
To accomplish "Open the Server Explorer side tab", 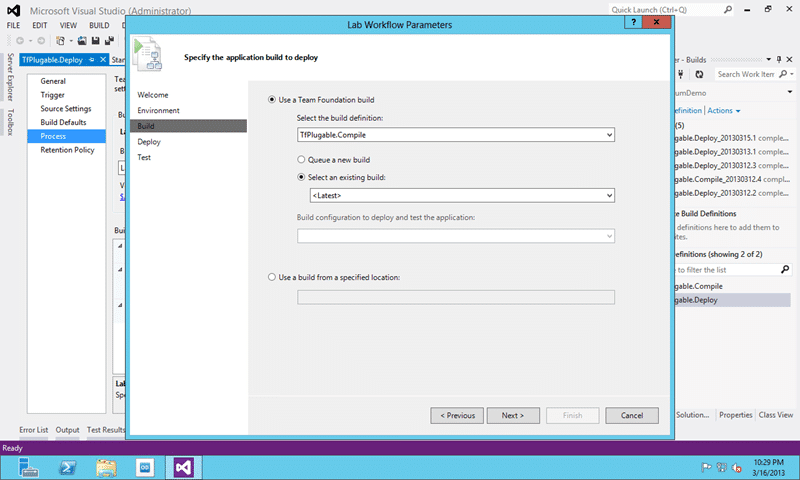I will [10, 77].
